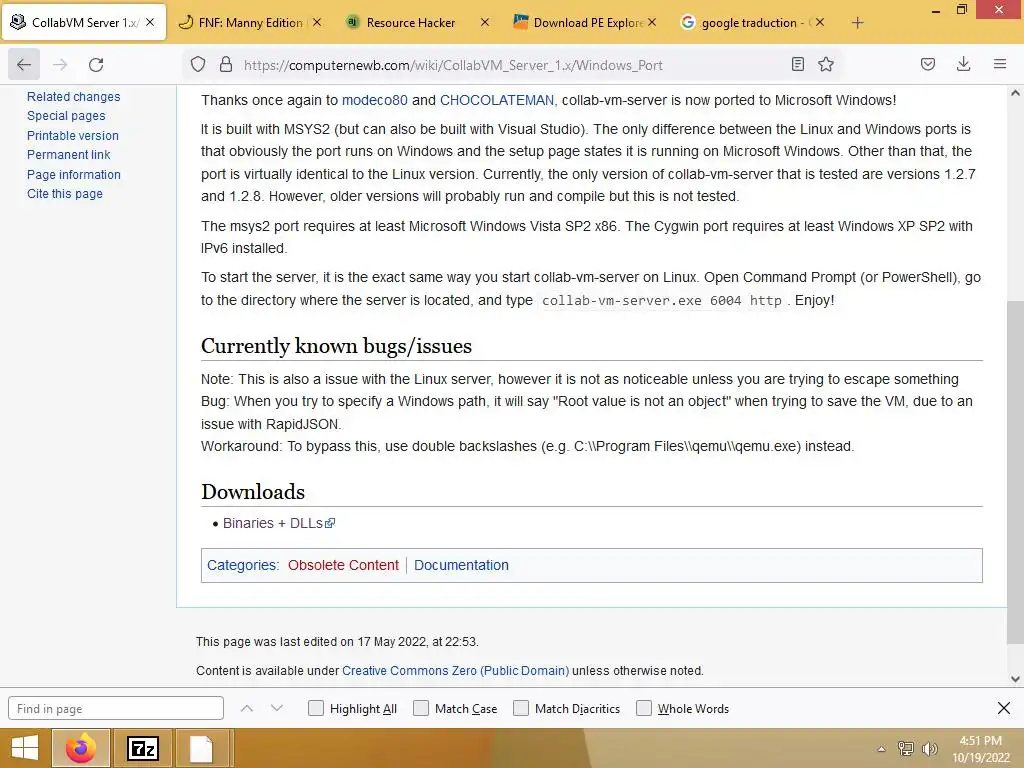Enable Whole Words checkbox
This screenshot has height=768, width=1024.
point(644,708)
